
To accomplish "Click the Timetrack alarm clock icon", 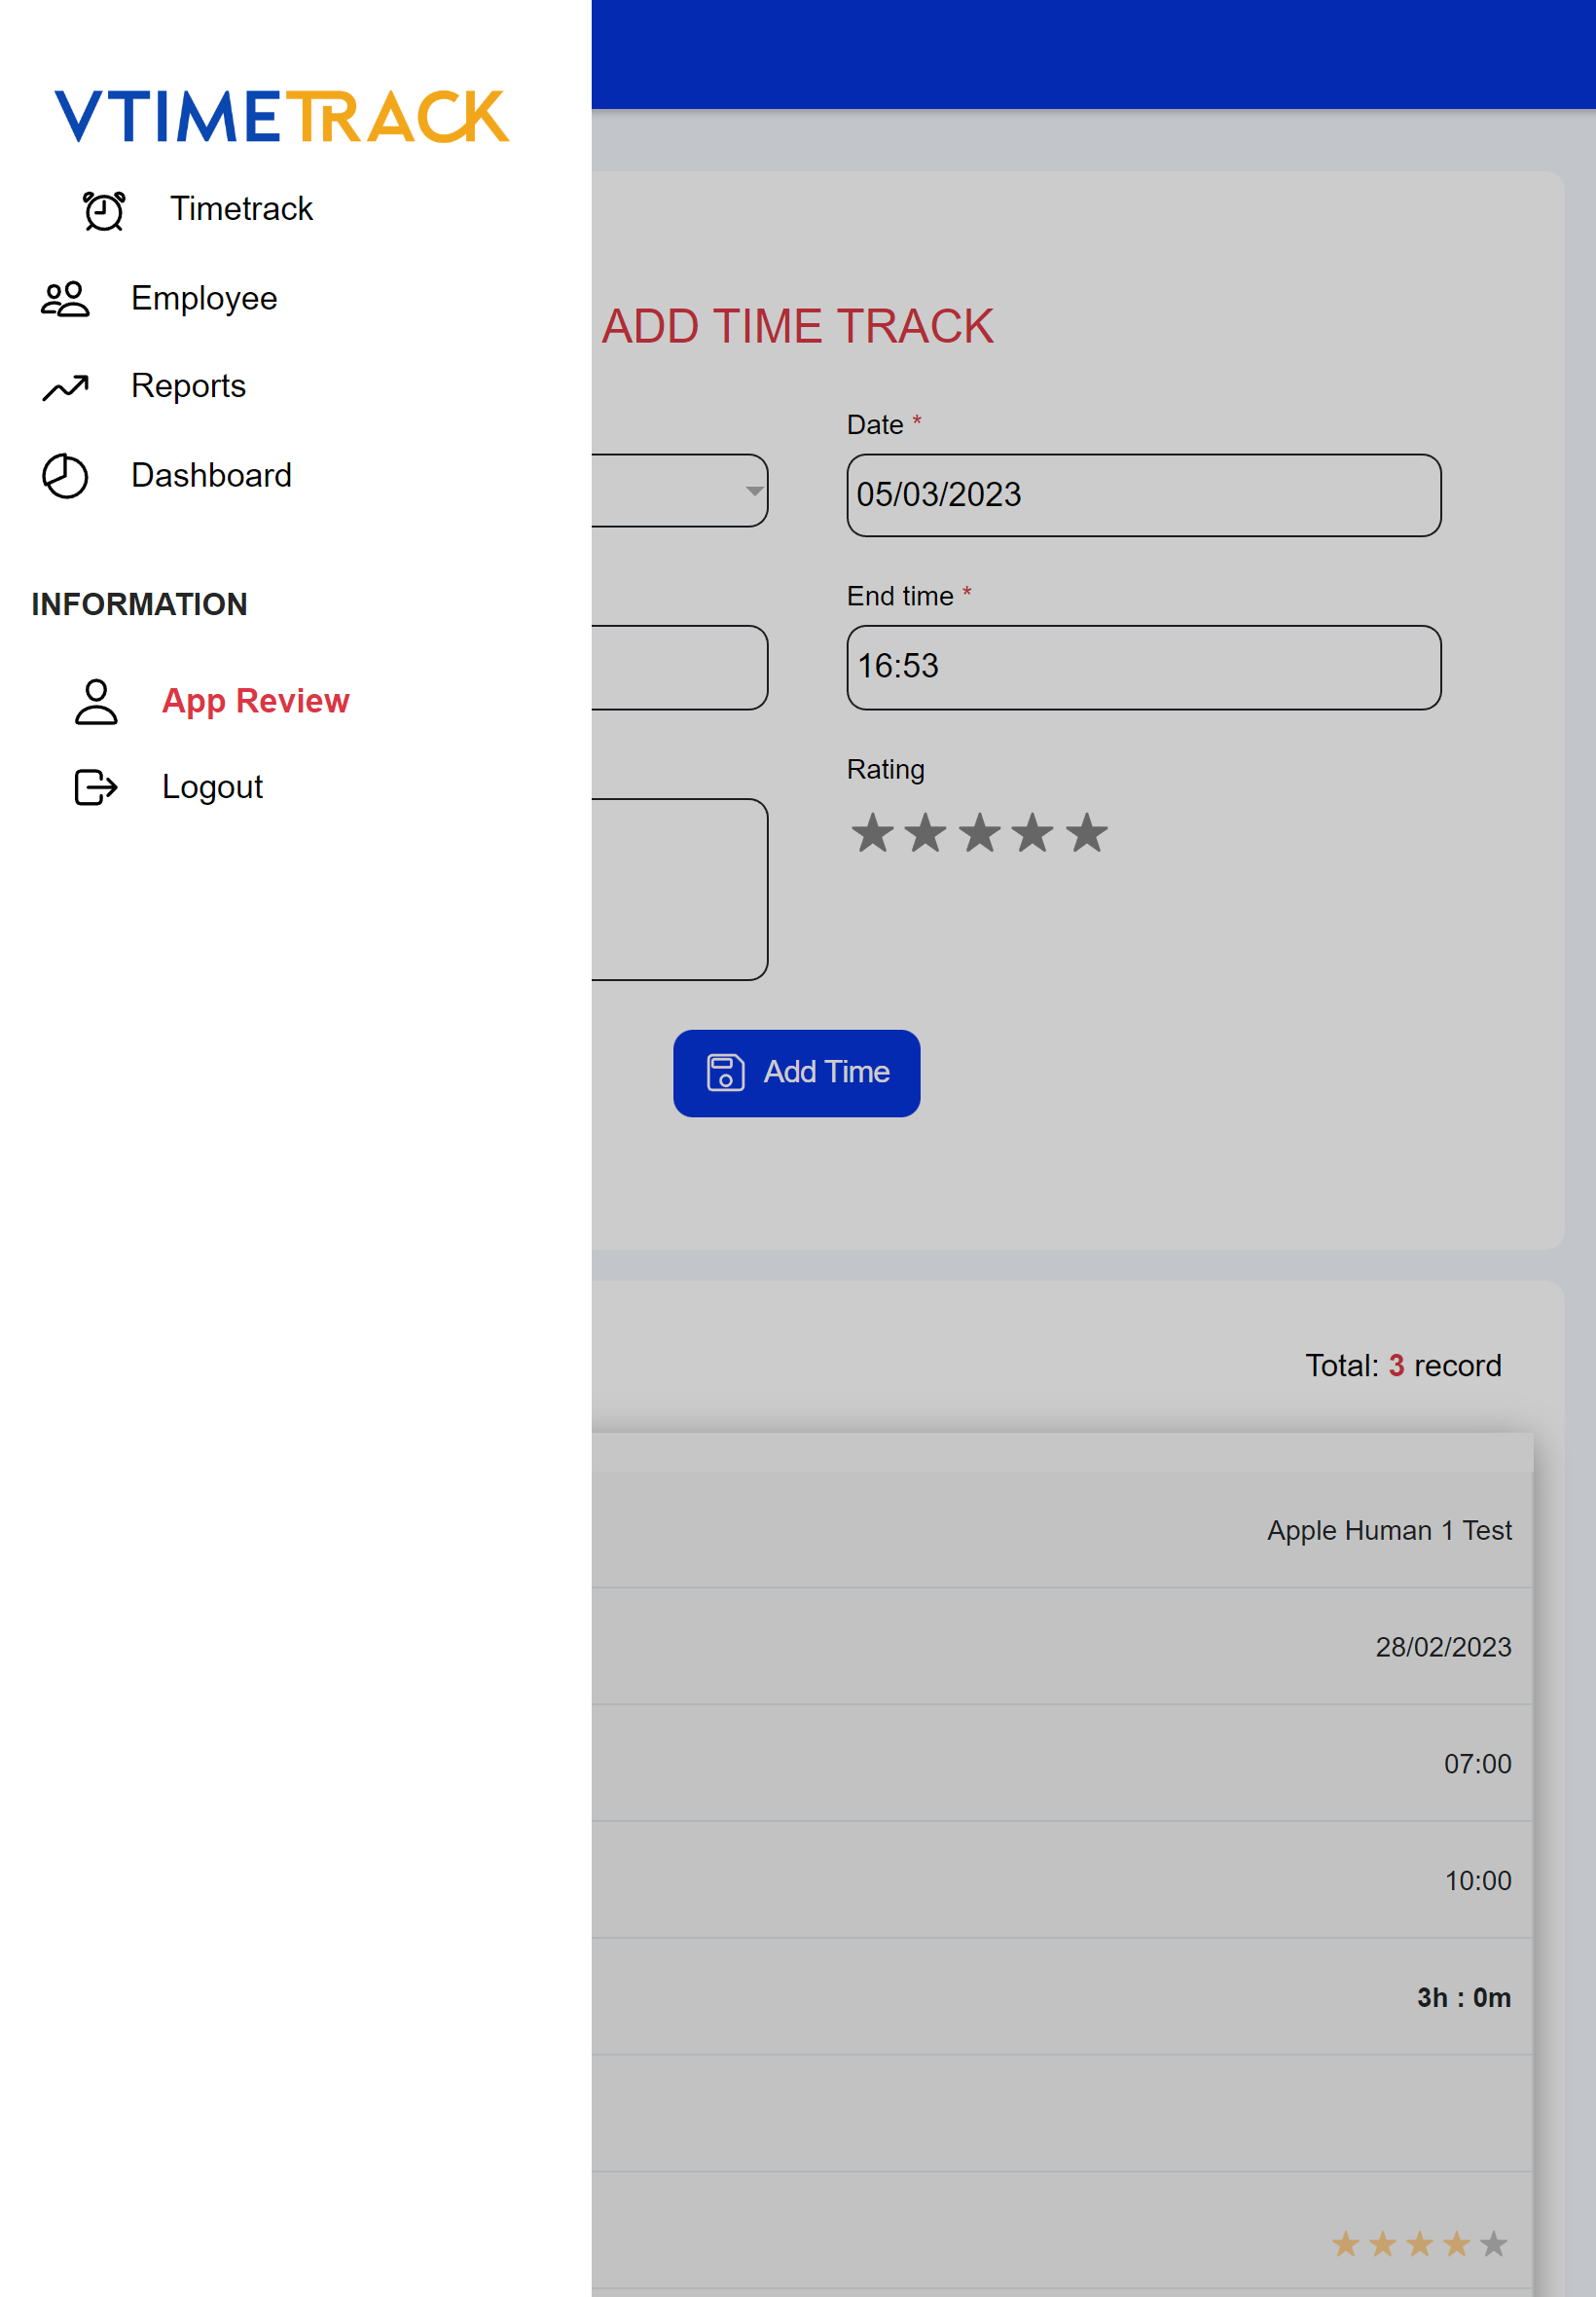I will 104,210.
